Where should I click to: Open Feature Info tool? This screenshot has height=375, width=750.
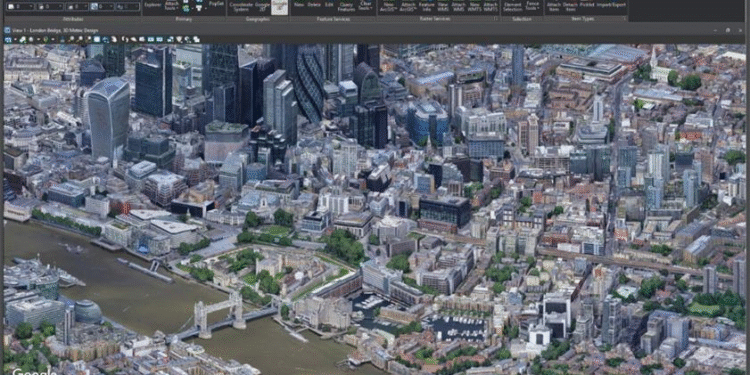pyautogui.click(x=425, y=6)
